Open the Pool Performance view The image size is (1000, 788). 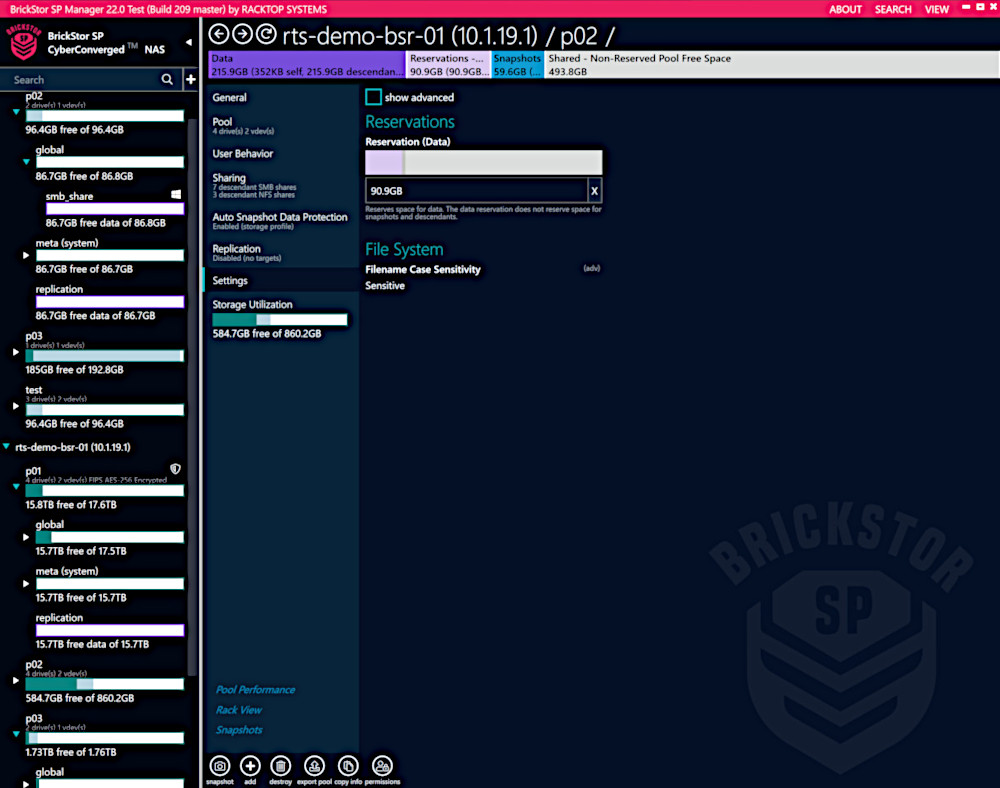[x=254, y=689]
